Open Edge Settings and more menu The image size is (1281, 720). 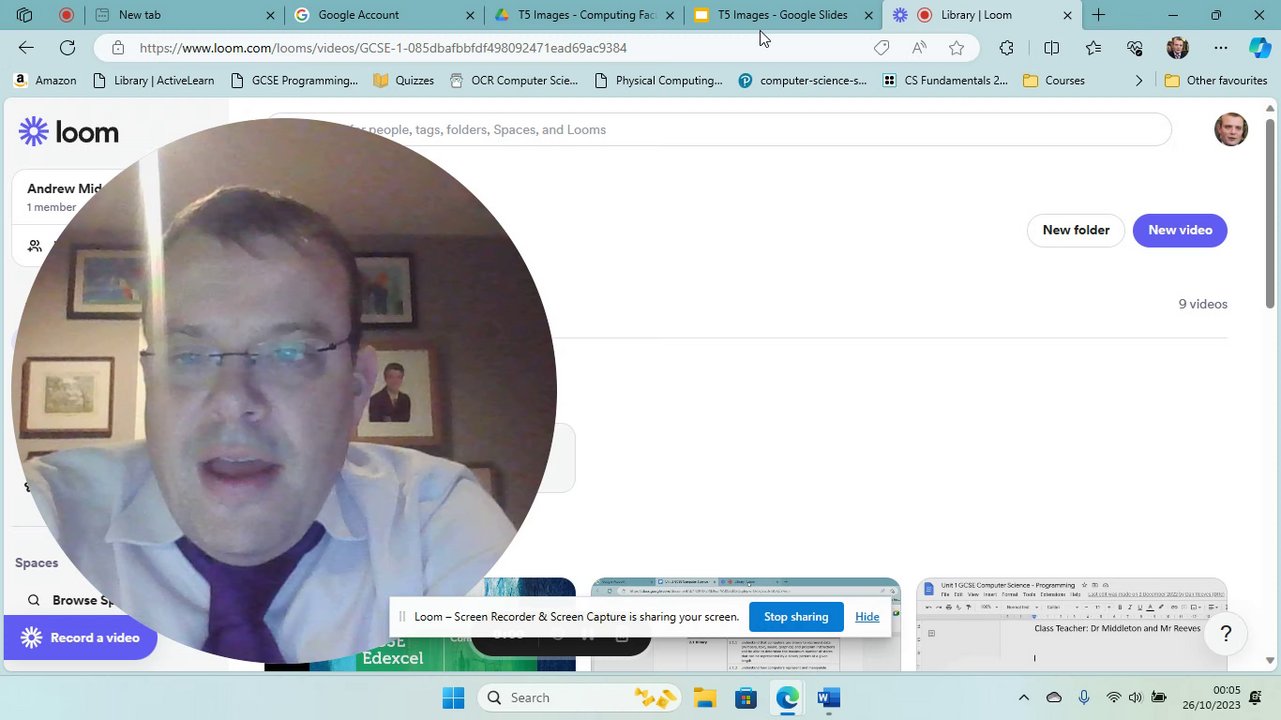(x=1220, y=47)
